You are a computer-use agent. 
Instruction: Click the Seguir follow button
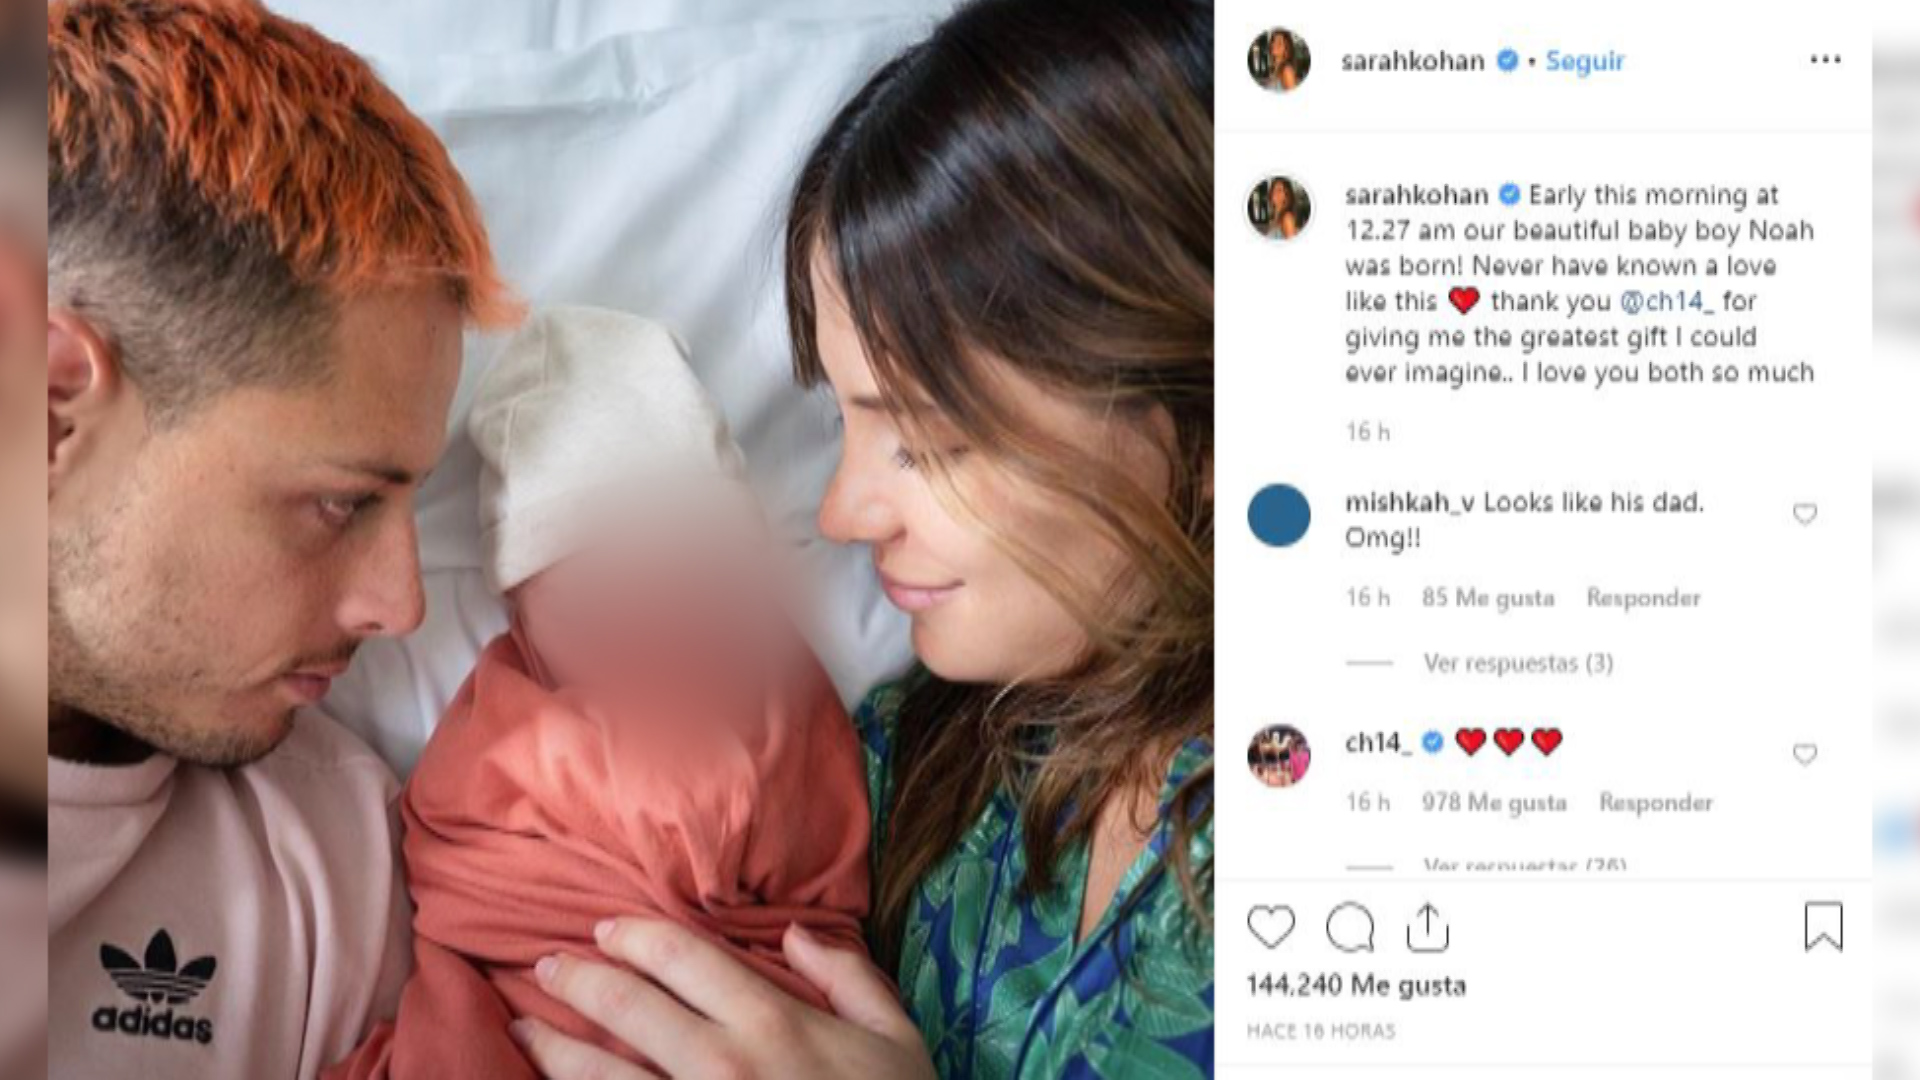pyautogui.click(x=1585, y=61)
